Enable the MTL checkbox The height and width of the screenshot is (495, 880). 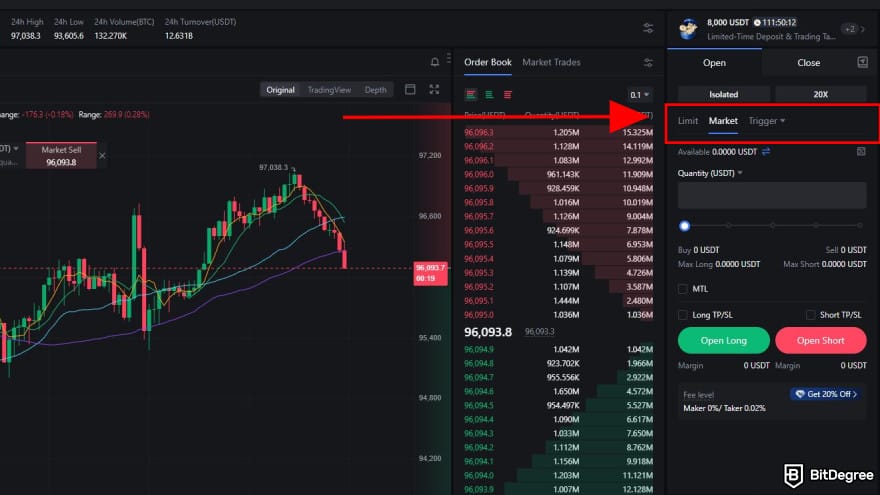click(683, 289)
